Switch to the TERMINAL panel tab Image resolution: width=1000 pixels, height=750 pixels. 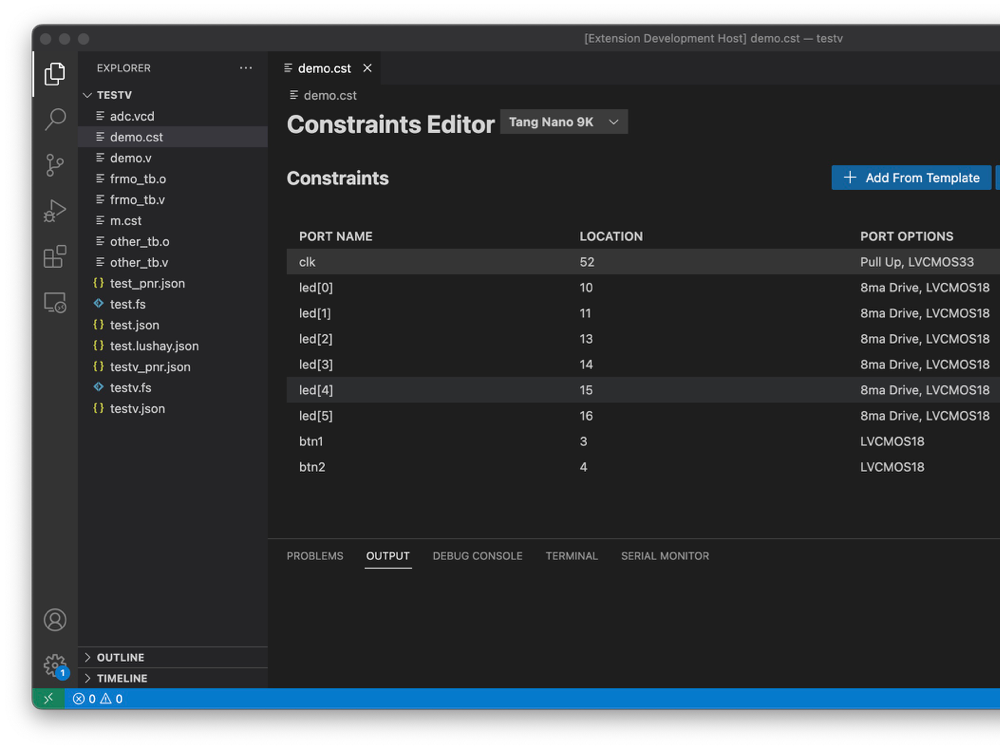(572, 556)
